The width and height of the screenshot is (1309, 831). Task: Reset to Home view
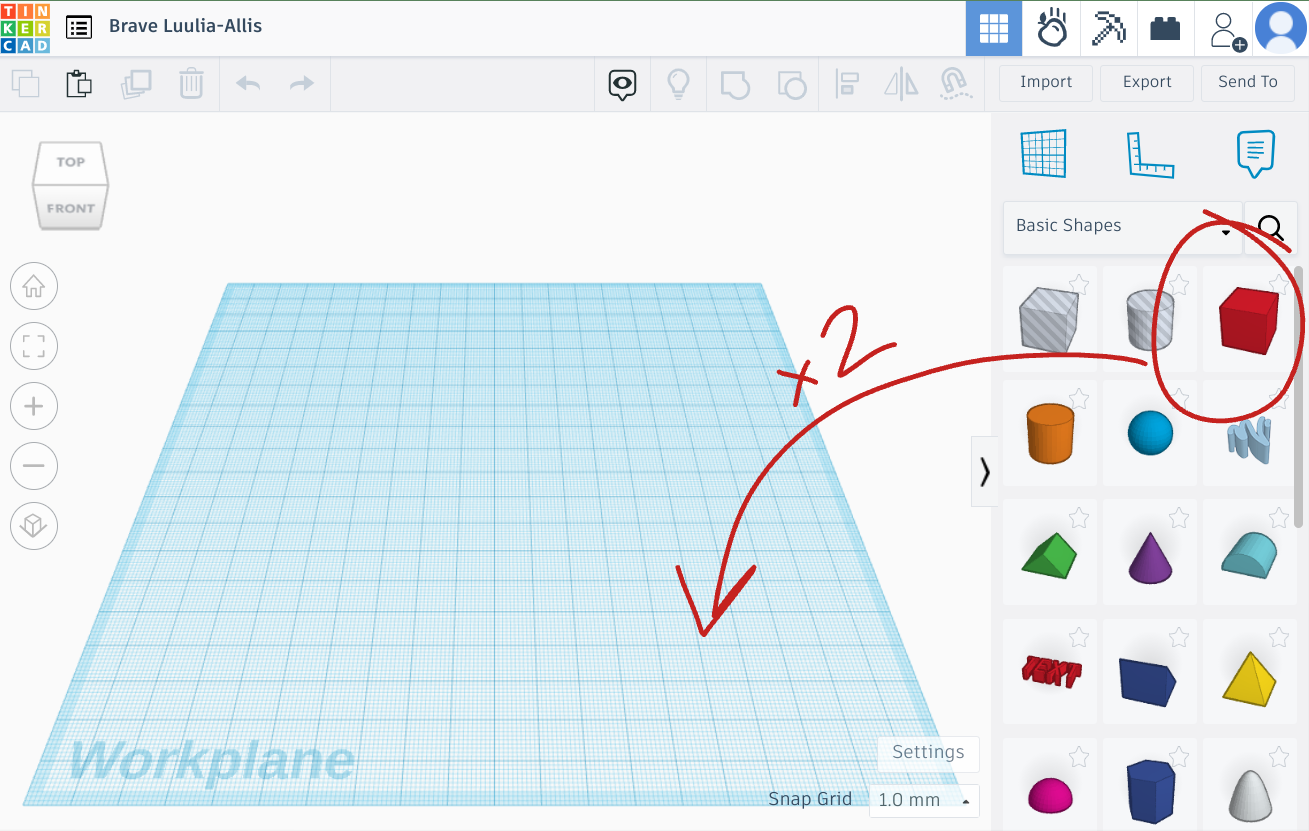coord(34,287)
